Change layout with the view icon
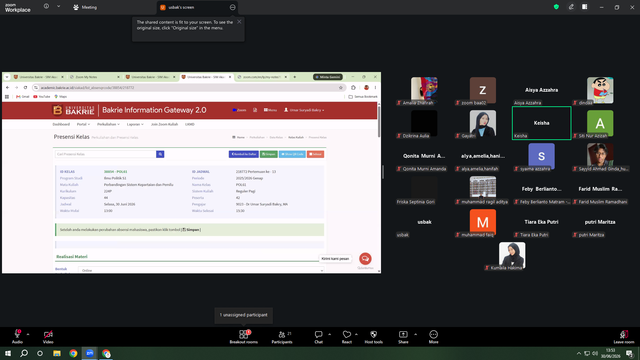The width and height of the screenshot is (640, 360). pos(585,7)
